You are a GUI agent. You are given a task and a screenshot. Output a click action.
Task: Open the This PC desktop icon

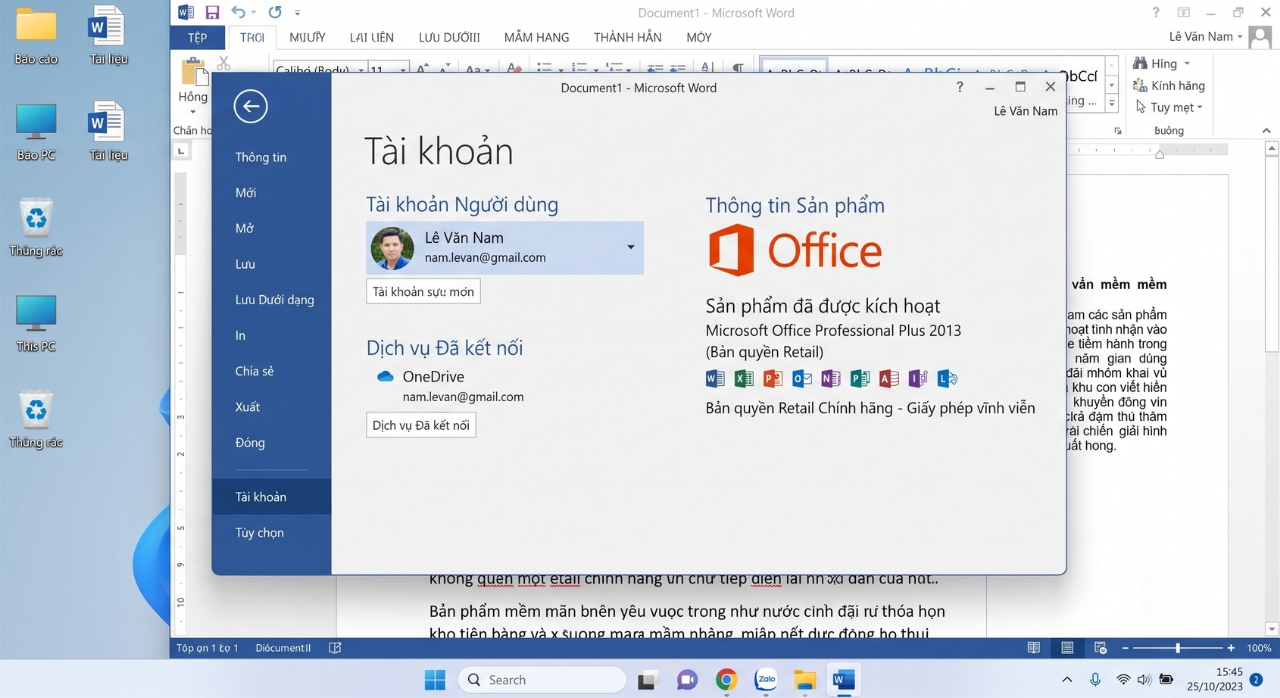point(36,324)
